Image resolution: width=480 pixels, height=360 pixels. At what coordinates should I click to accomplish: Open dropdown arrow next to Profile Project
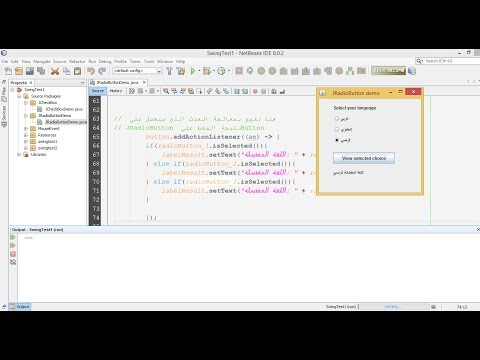[228, 71]
